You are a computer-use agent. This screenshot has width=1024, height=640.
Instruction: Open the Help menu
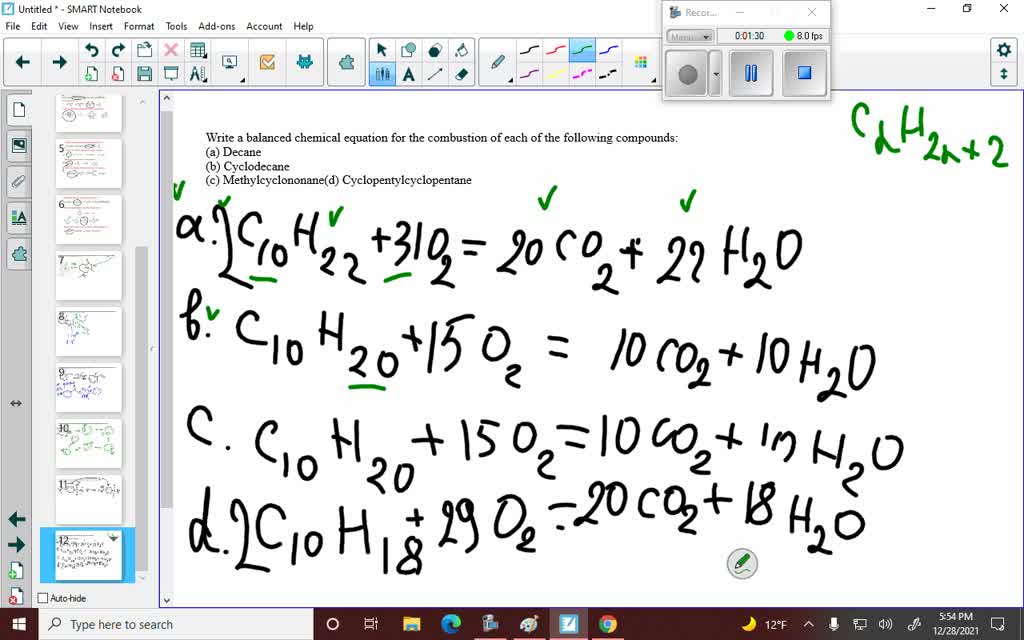pyautogui.click(x=304, y=26)
